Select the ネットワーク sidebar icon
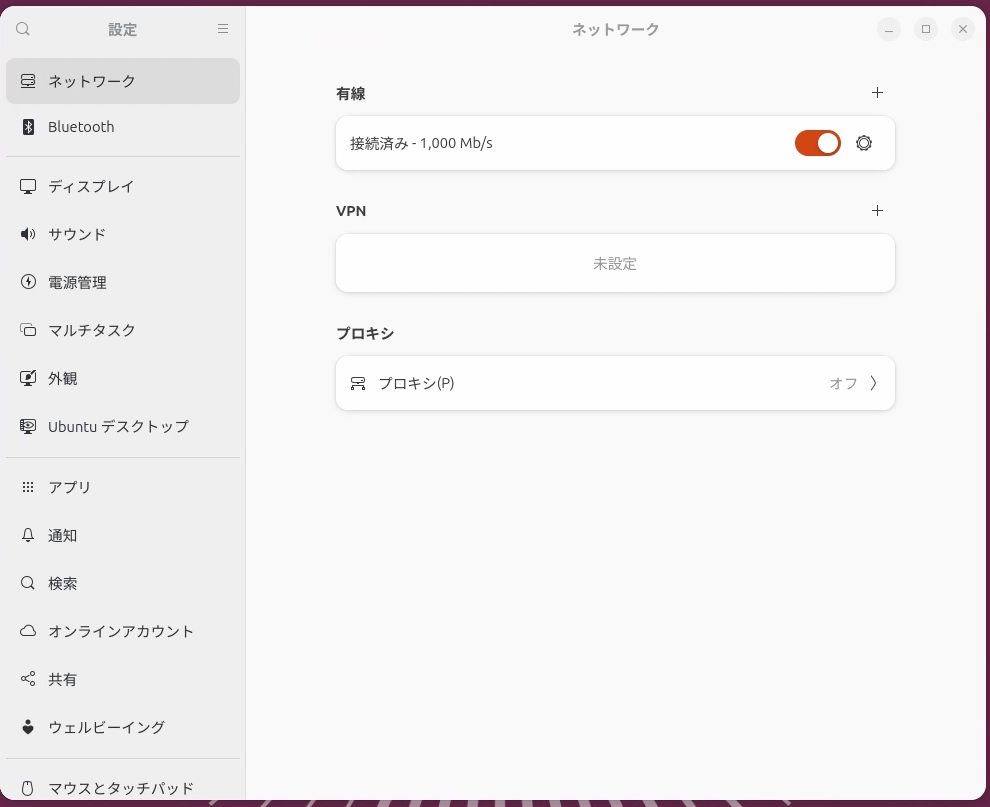Screen dimensions: 990x807 coord(28,81)
